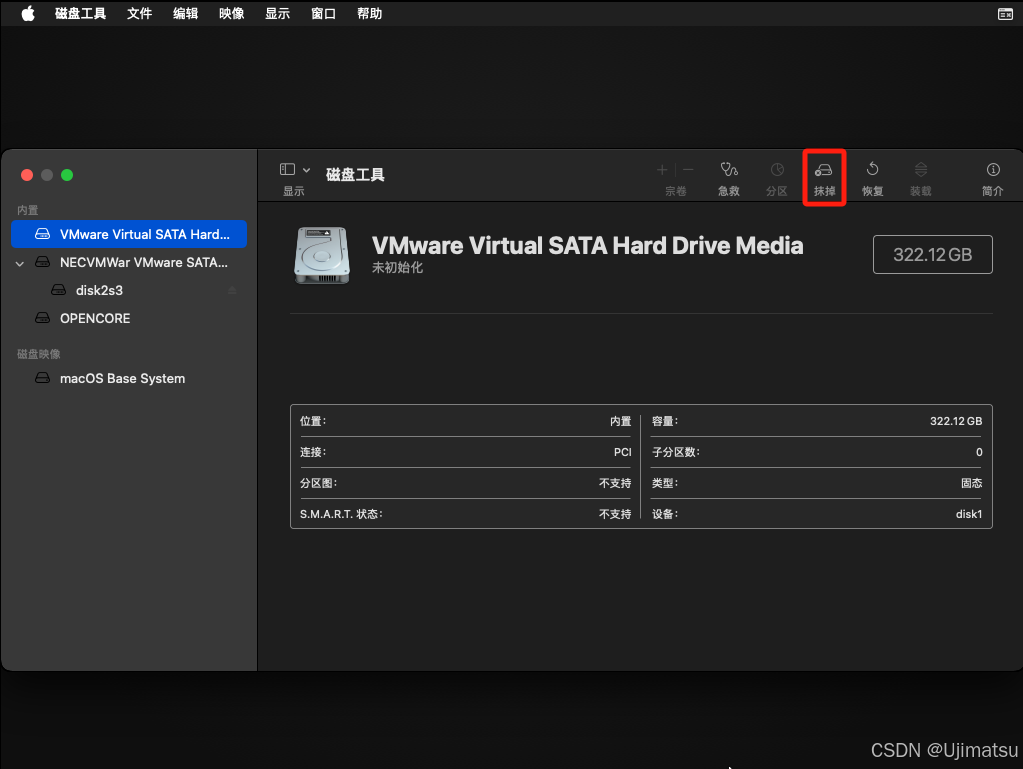Run 急救 First Aid stethoscope tool
The height and width of the screenshot is (769, 1023).
click(x=729, y=170)
